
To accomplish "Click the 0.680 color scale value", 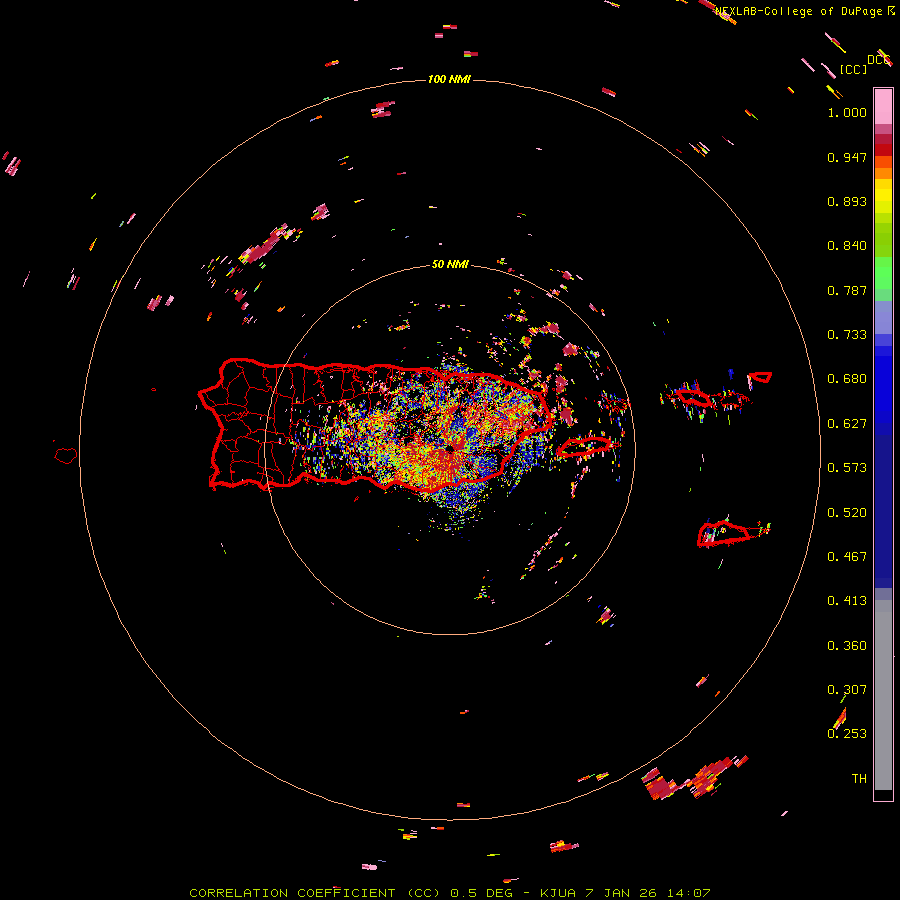I will [x=847, y=379].
